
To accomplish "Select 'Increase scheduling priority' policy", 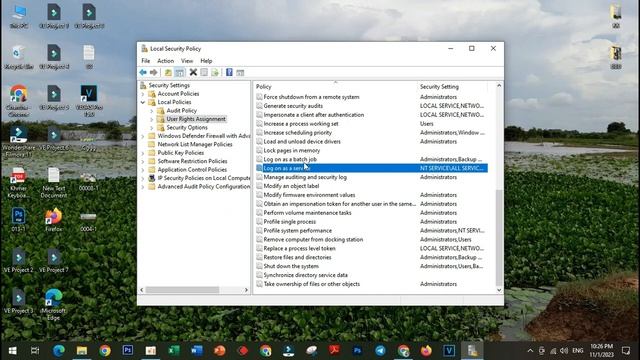I will click(371, 133).
